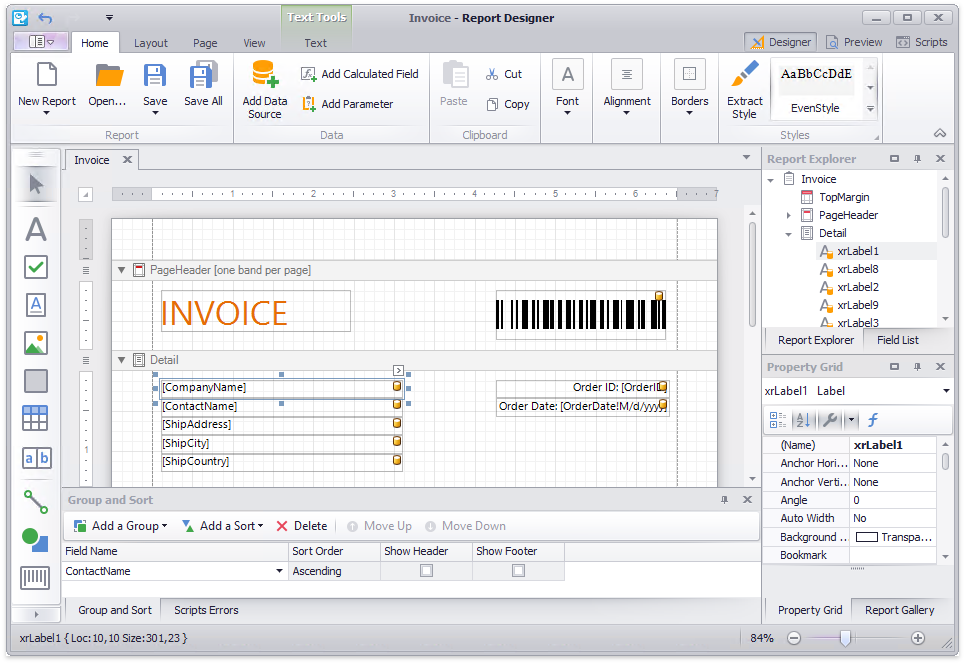Click Add Calculated Field
This screenshot has width=965, height=664.
click(359, 74)
